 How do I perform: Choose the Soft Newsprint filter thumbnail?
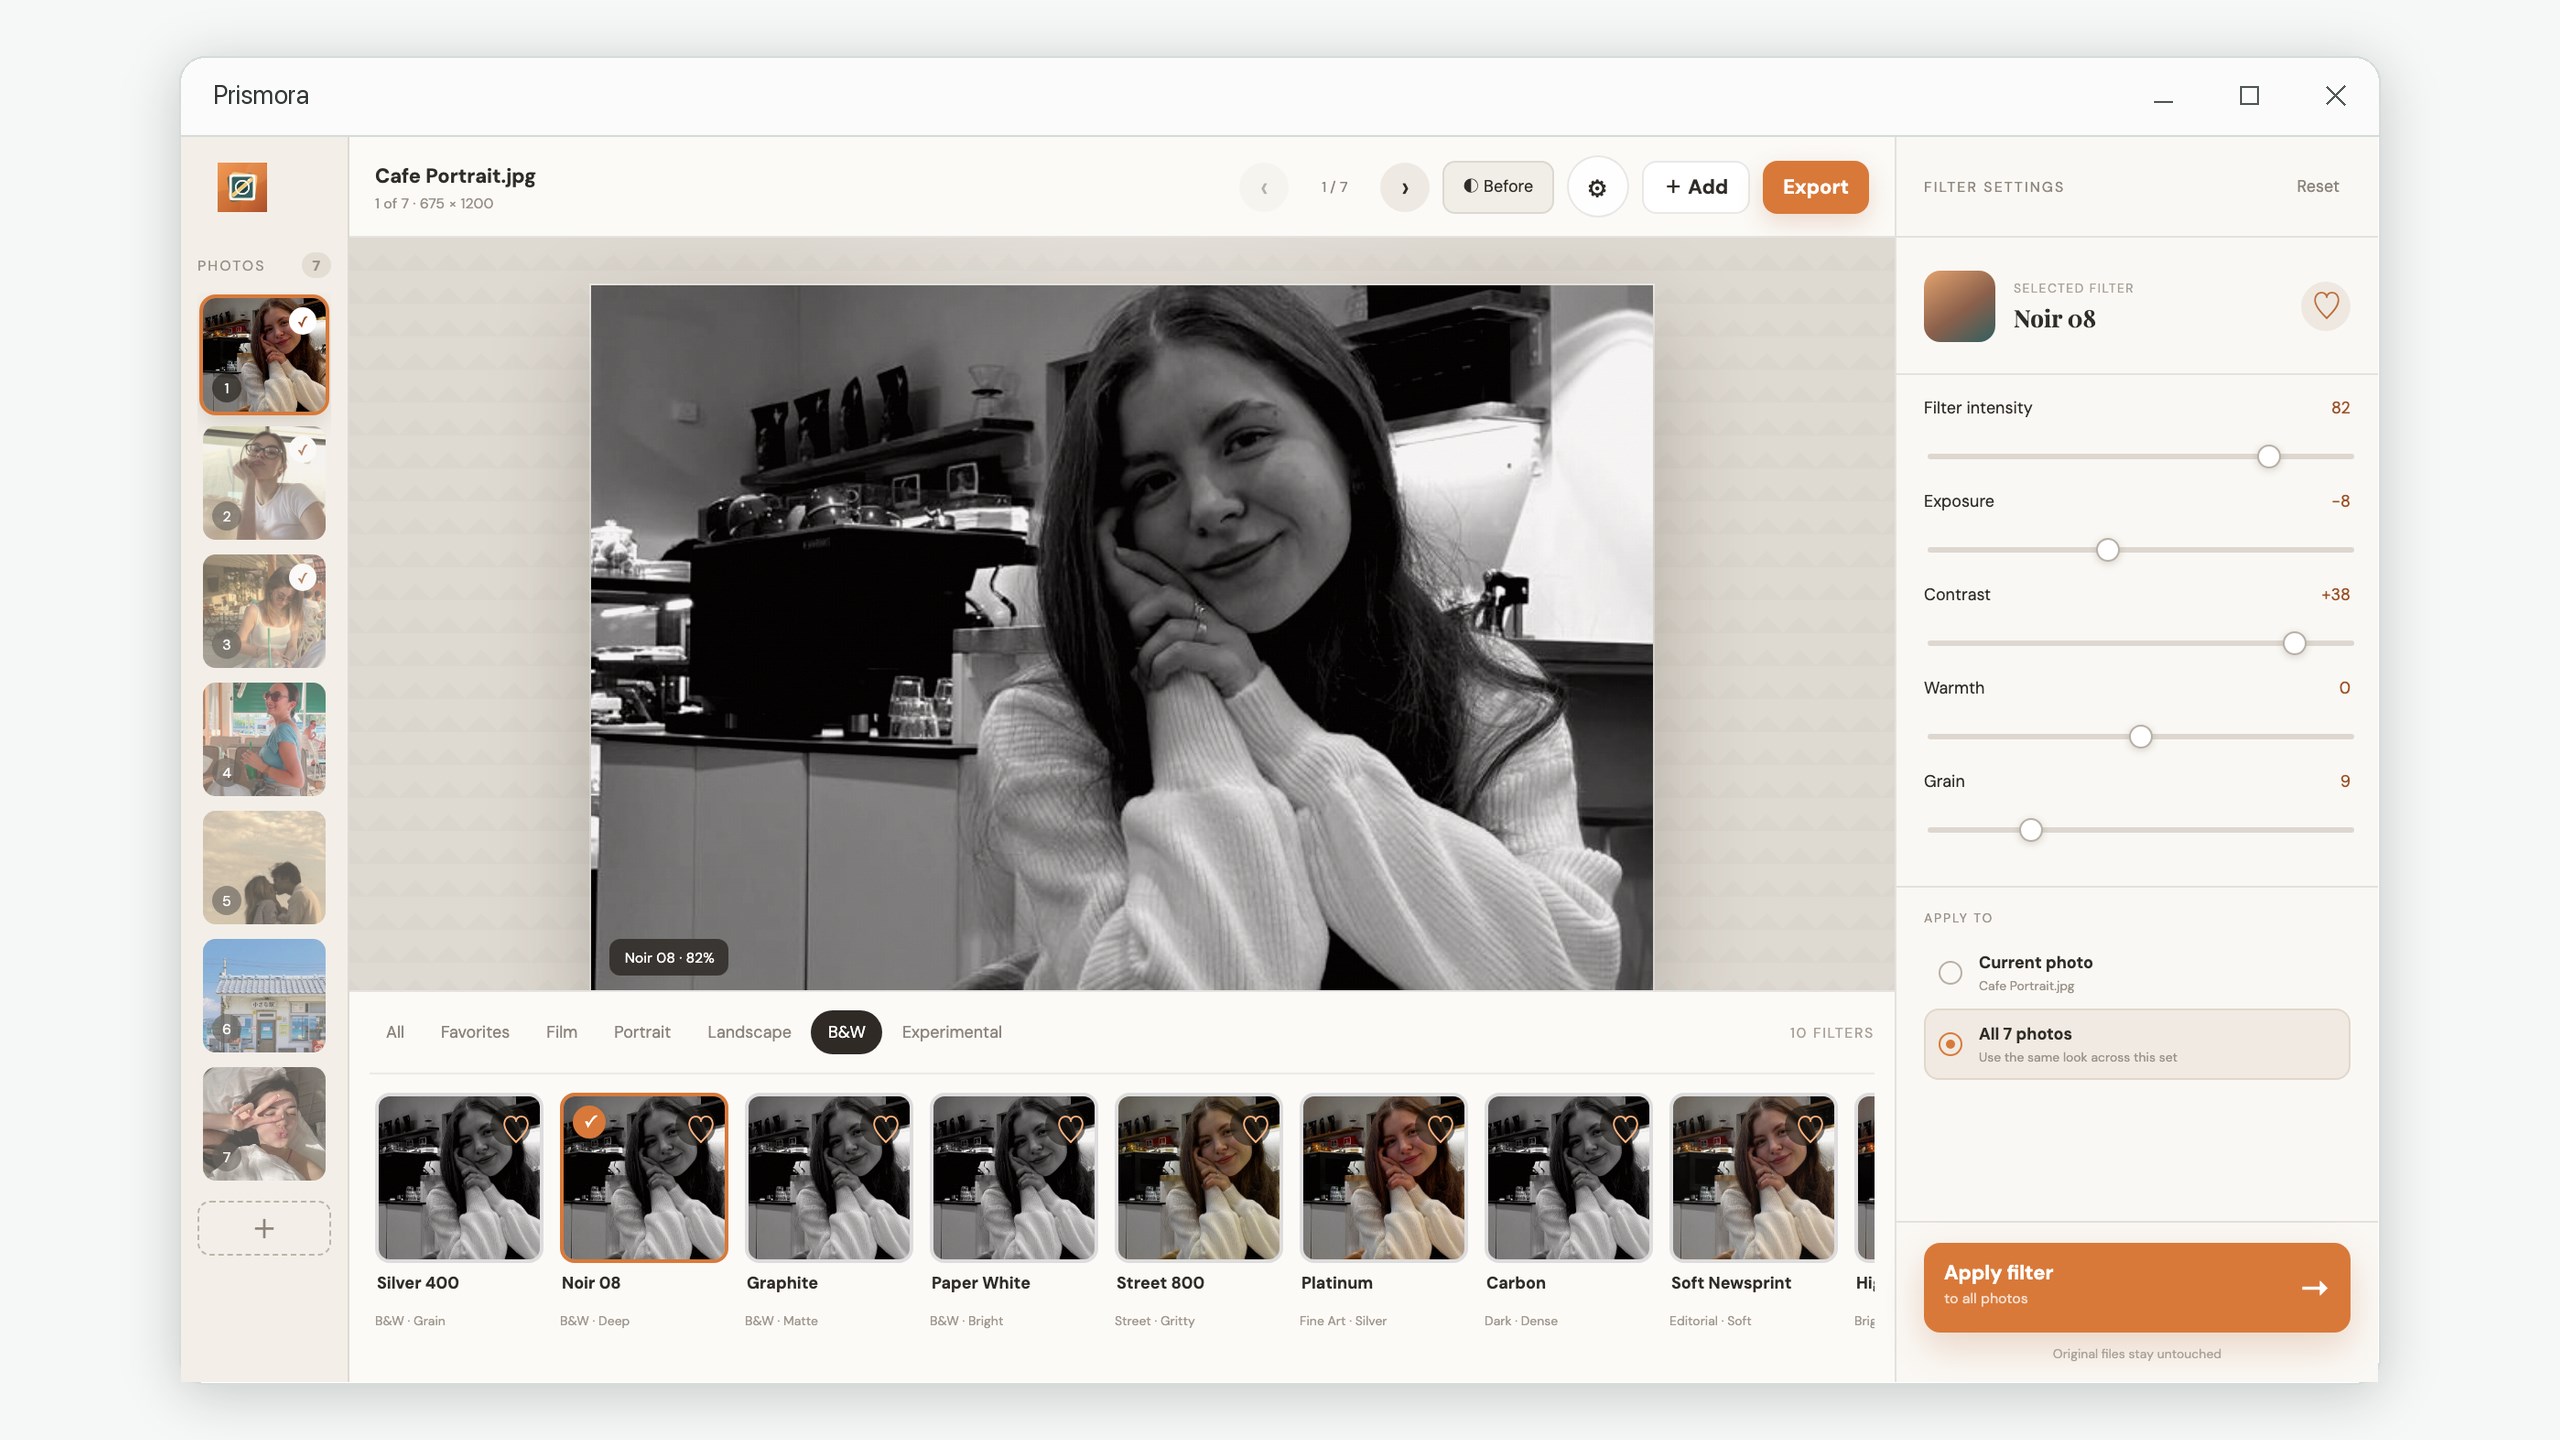click(1754, 1177)
